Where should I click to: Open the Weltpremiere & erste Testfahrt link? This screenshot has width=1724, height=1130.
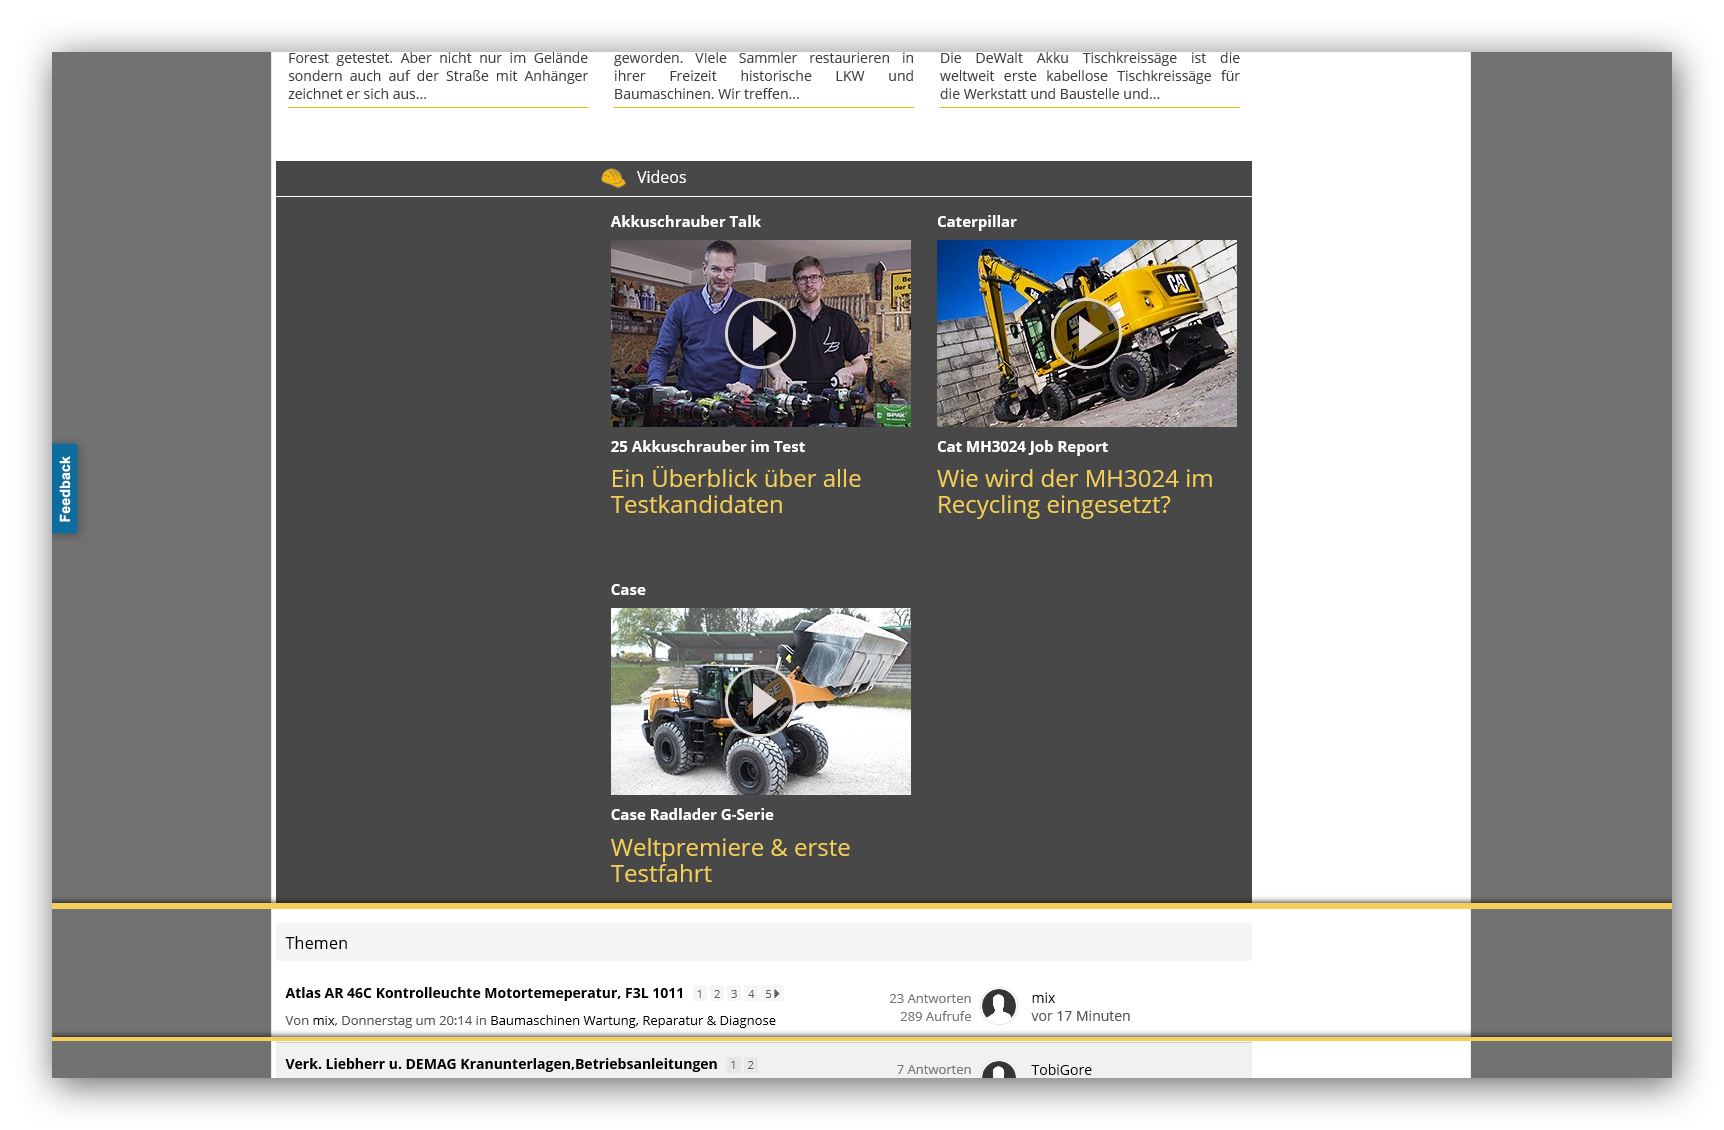click(x=730, y=860)
